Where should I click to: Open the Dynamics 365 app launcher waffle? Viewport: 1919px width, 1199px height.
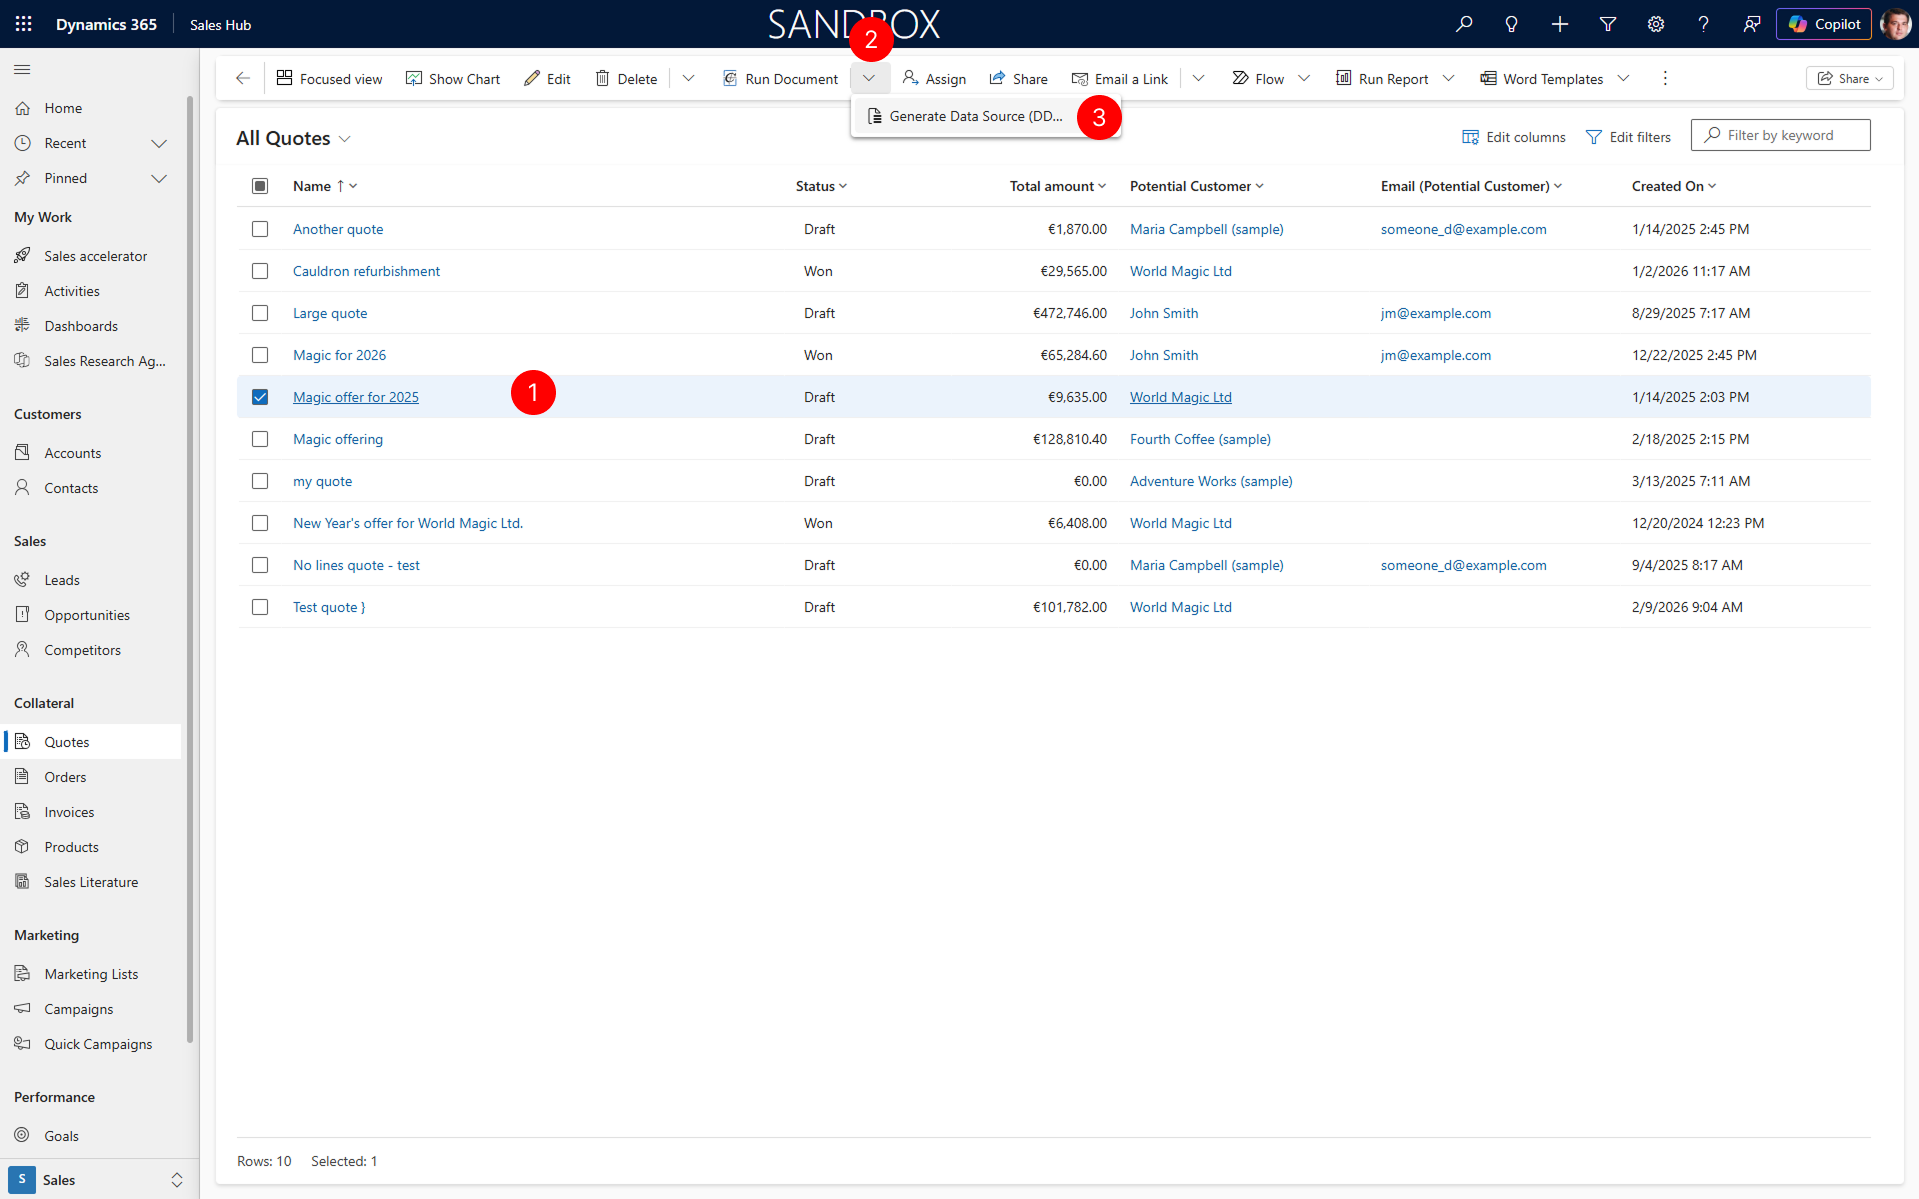click(x=23, y=24)
